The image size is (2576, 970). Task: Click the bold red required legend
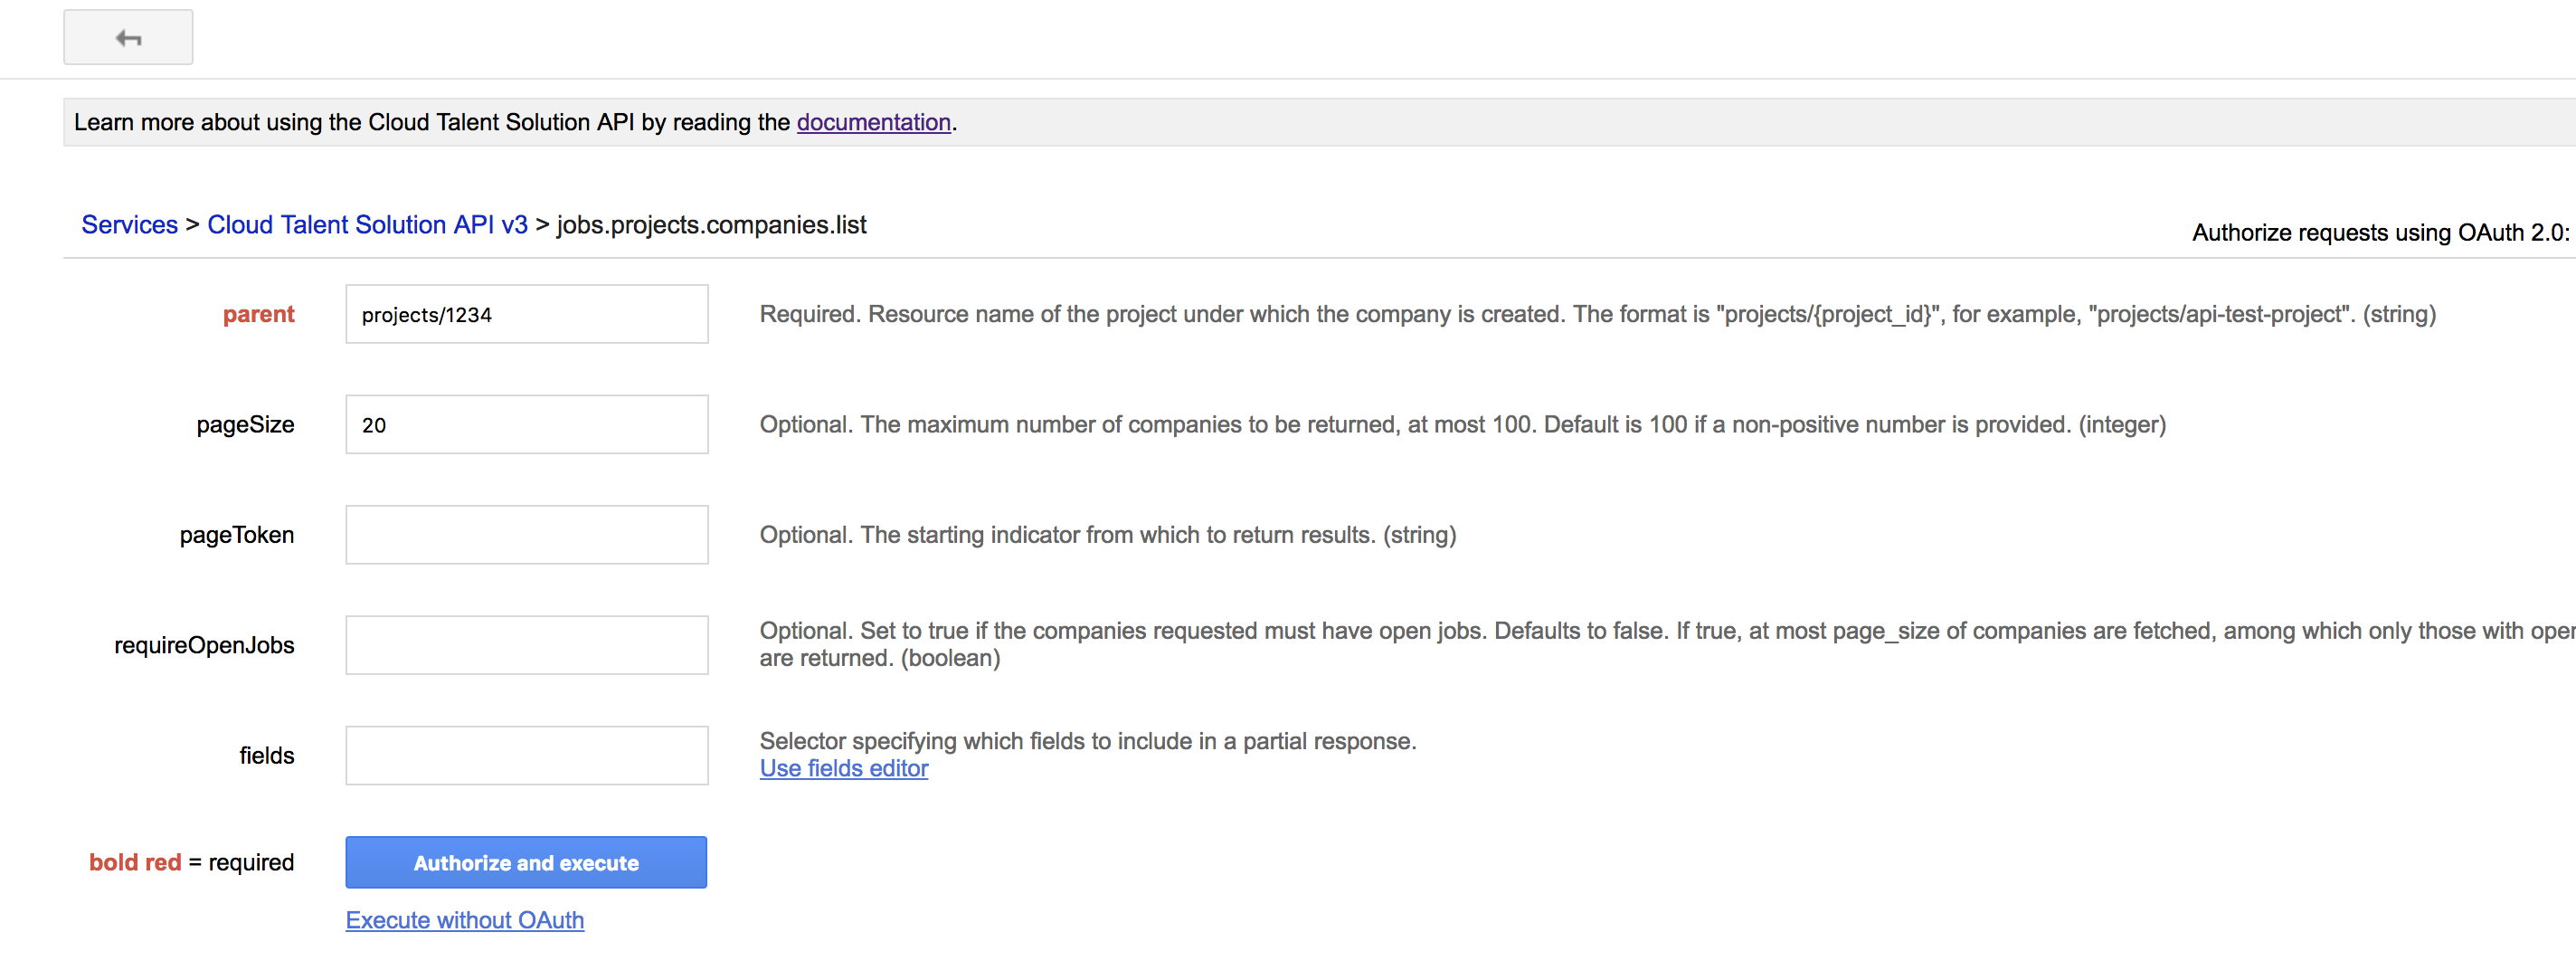click(x=190, y=861)
